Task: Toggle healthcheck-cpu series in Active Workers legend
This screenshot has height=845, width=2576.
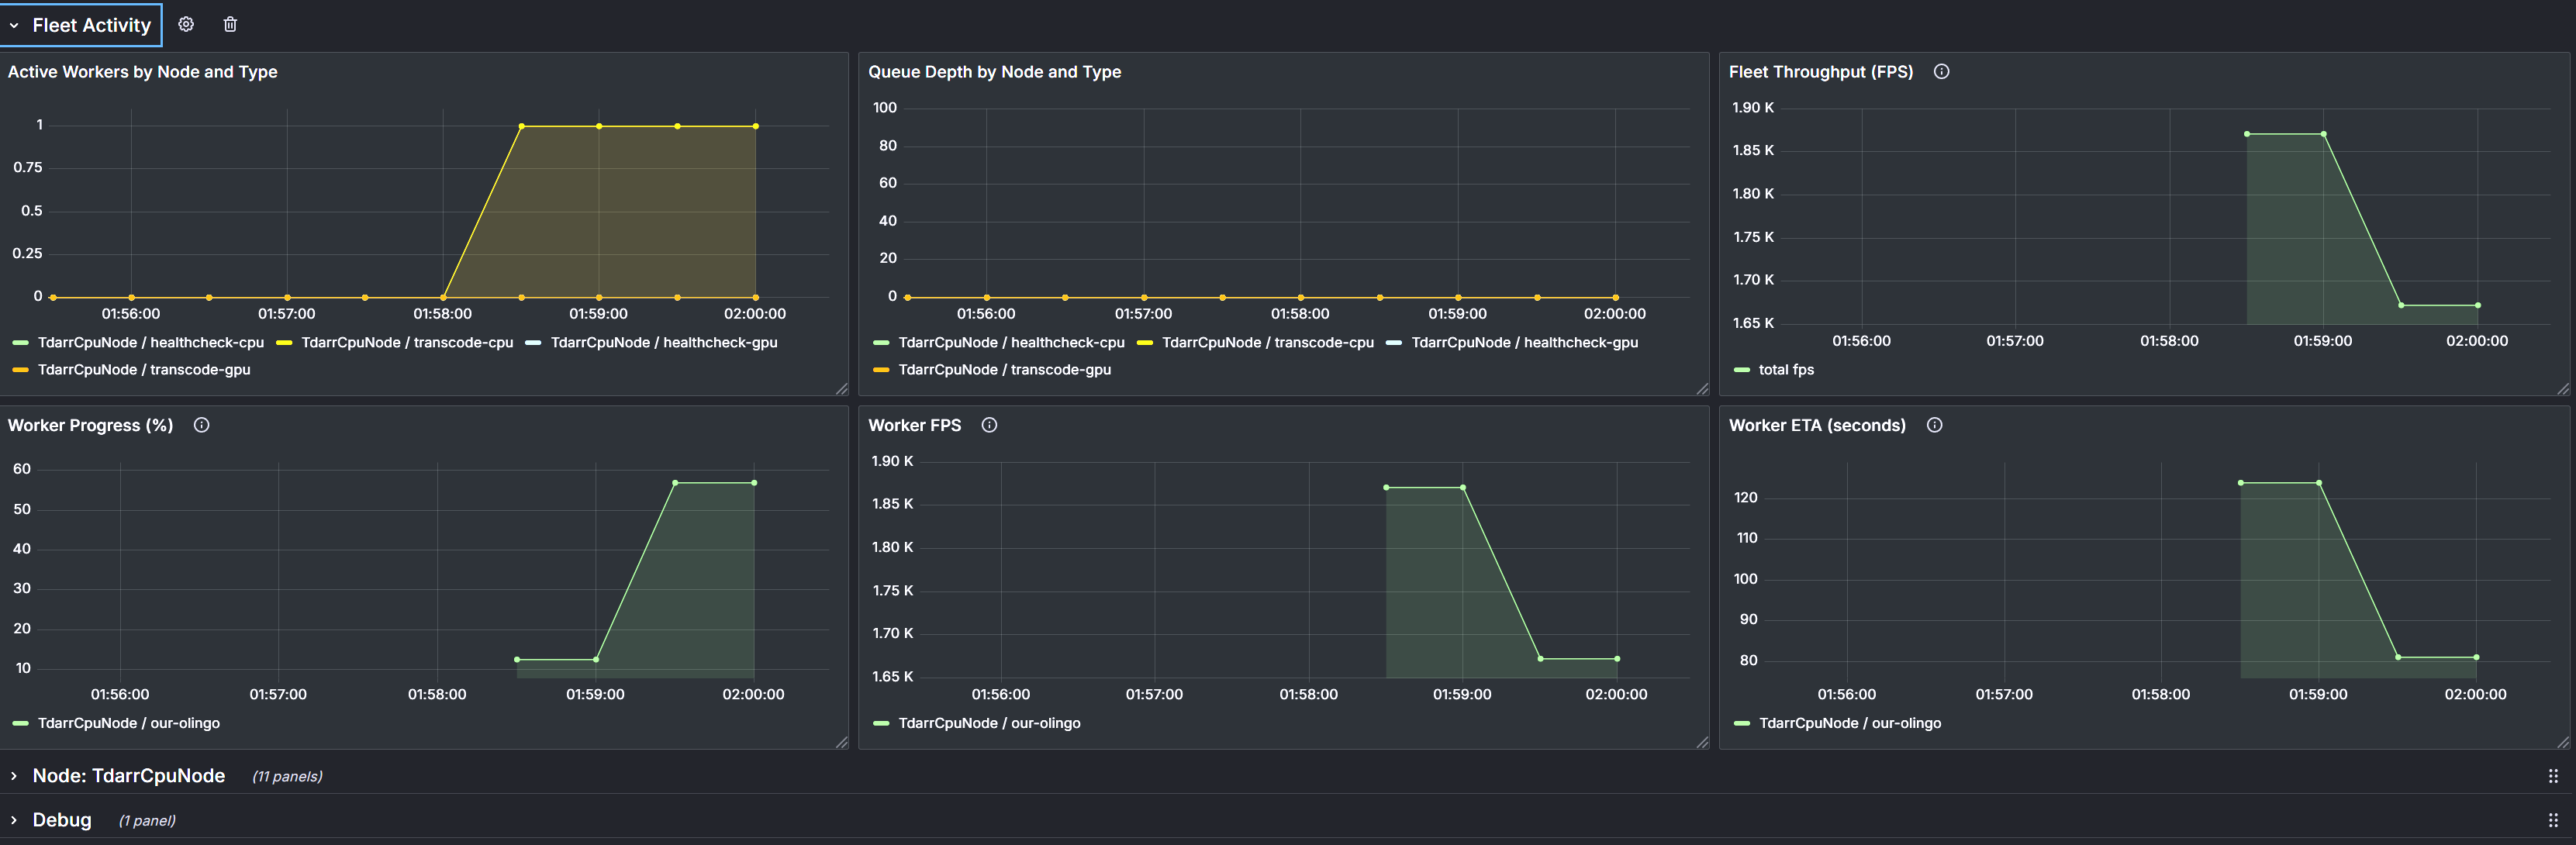Action: point(150,342)
